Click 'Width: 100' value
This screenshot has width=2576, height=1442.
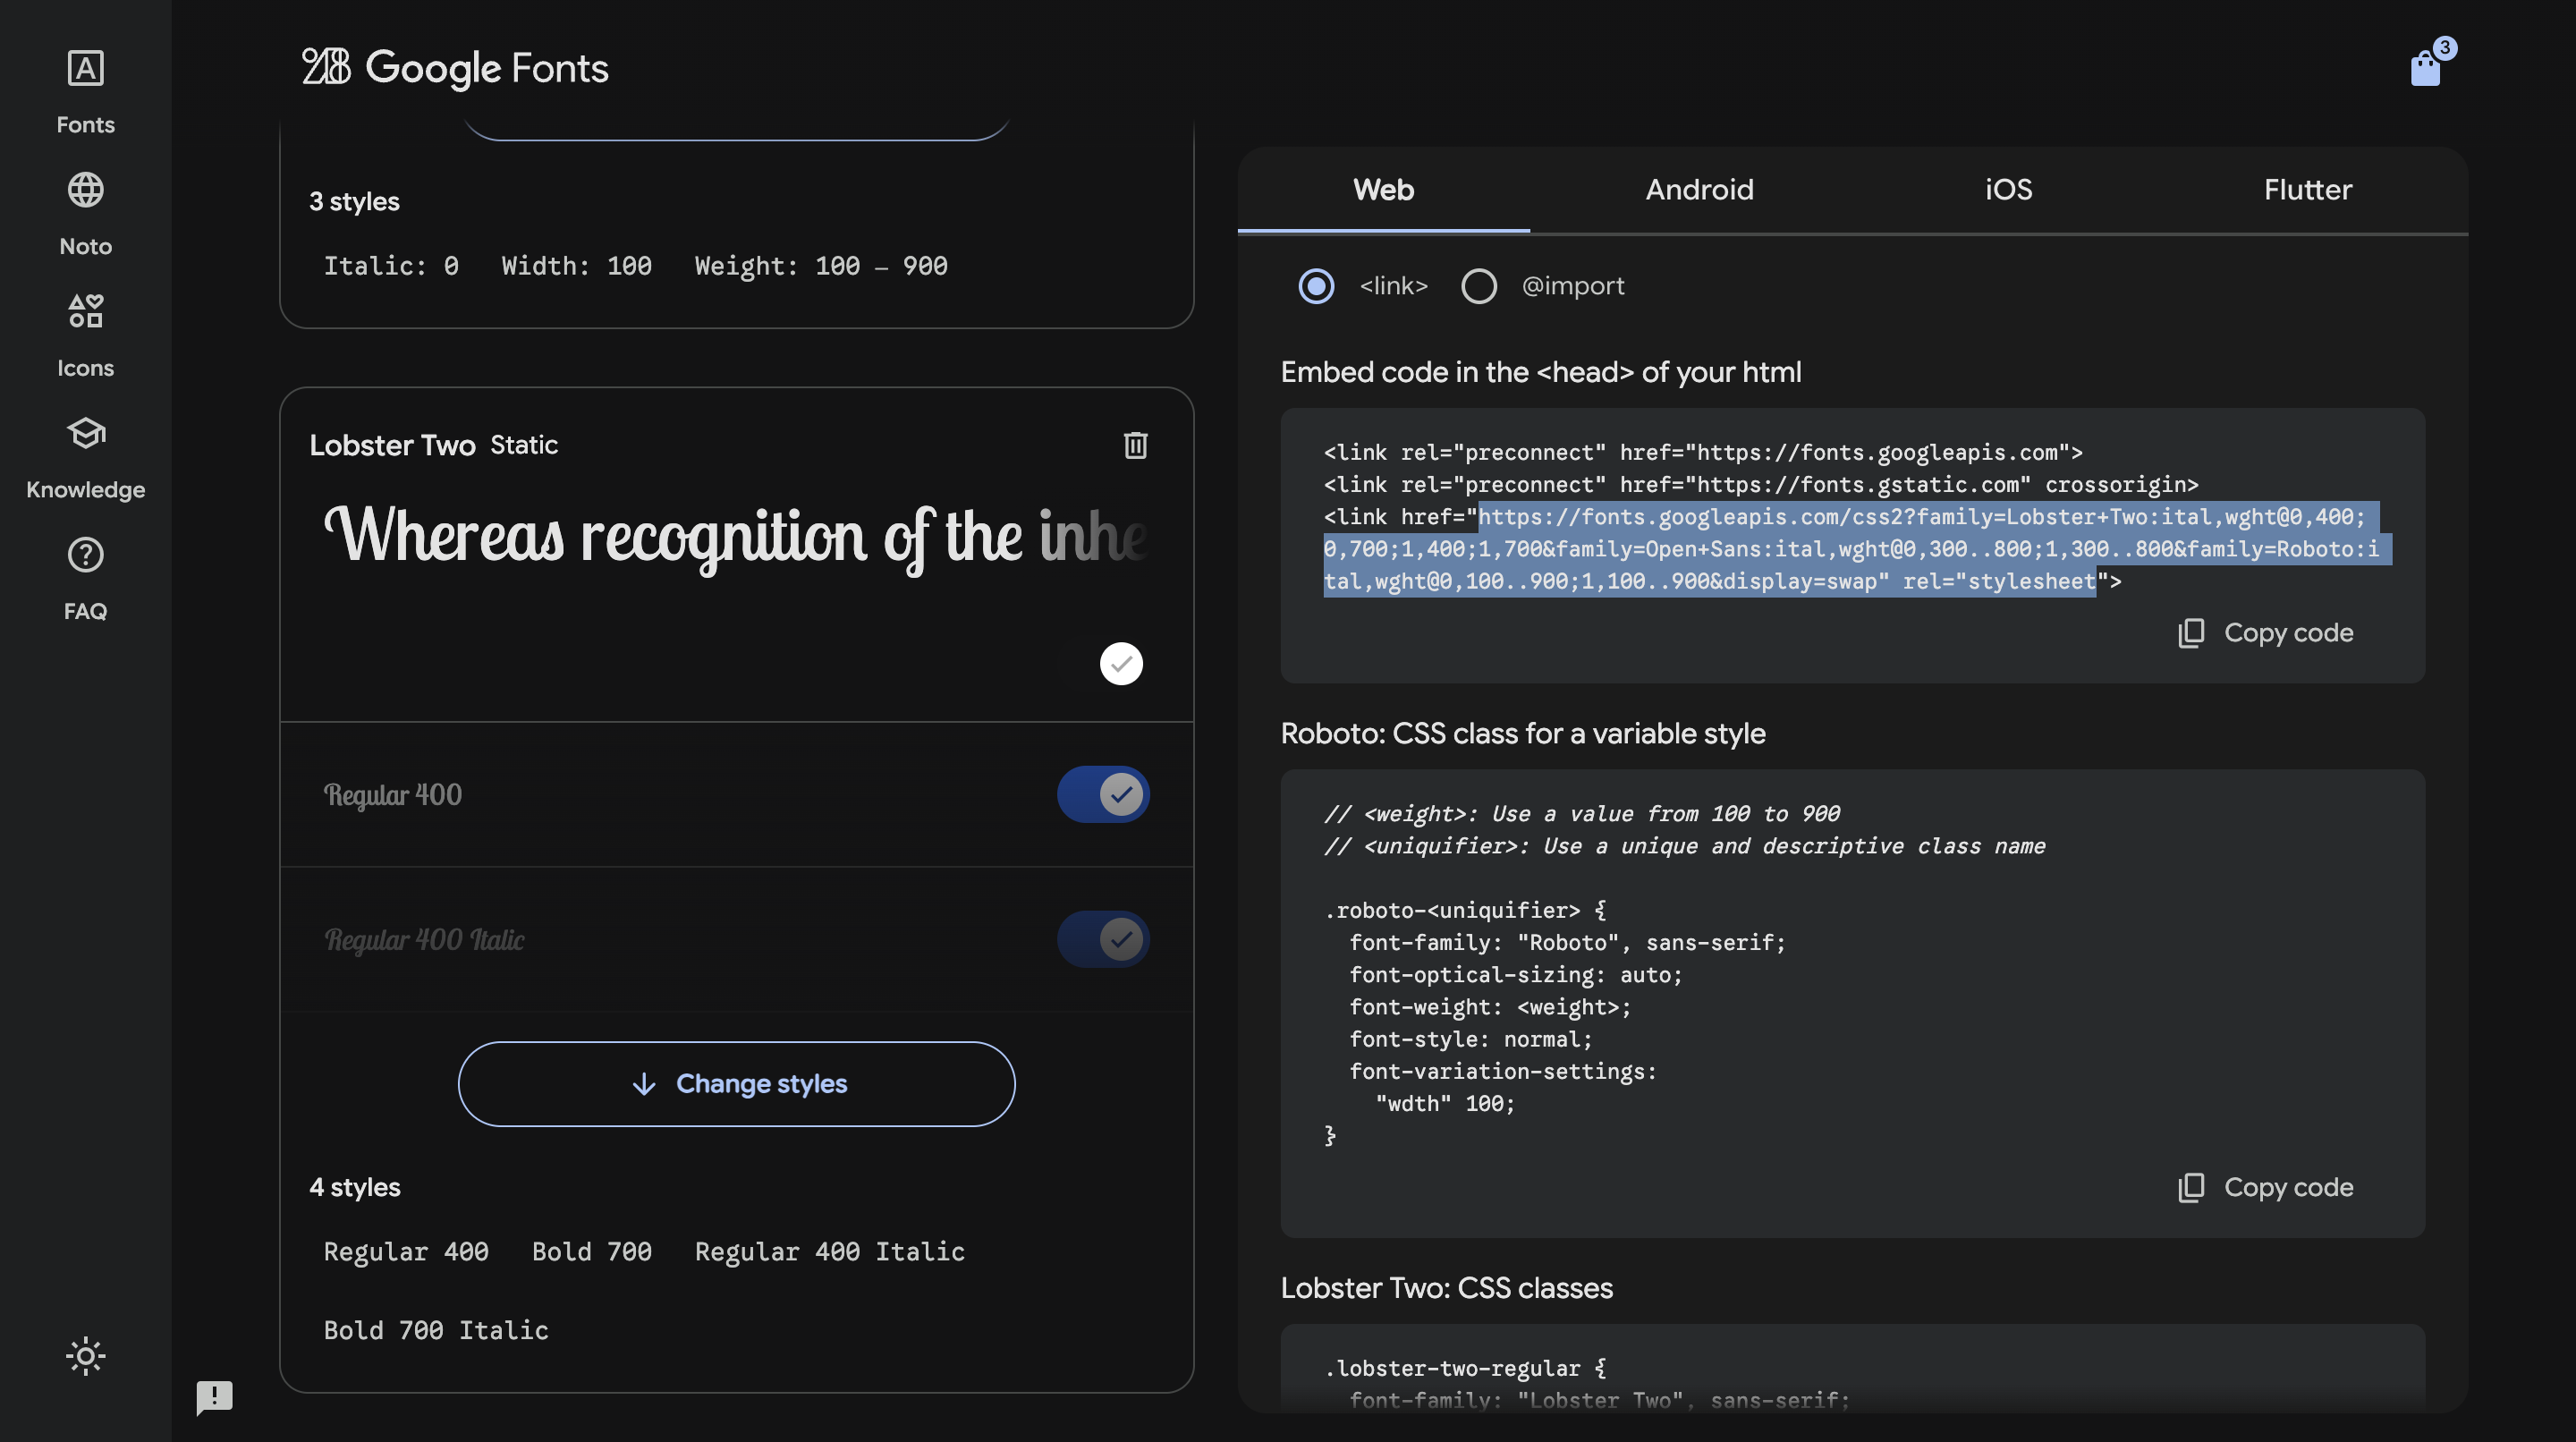tap(576, 266)
